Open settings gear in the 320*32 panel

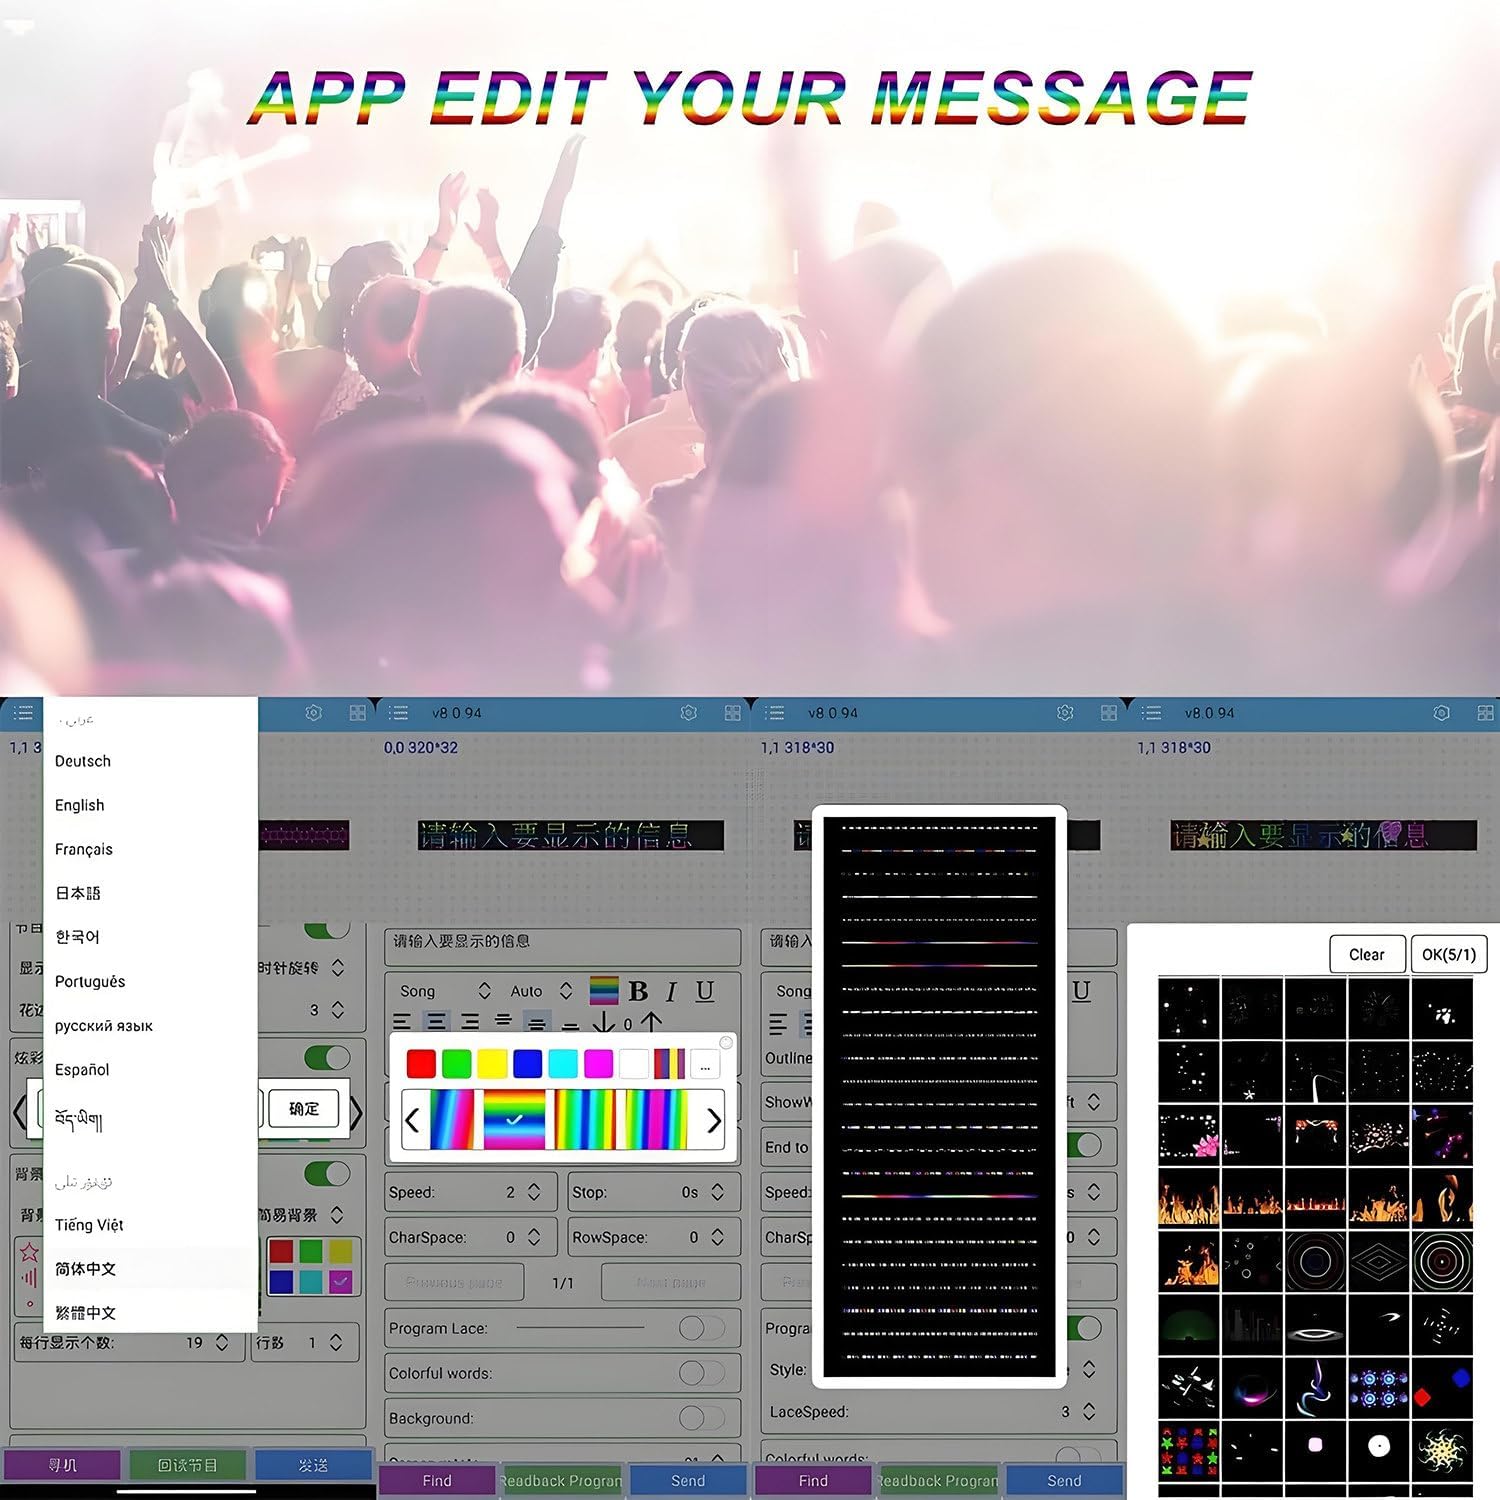coord(688,713)
